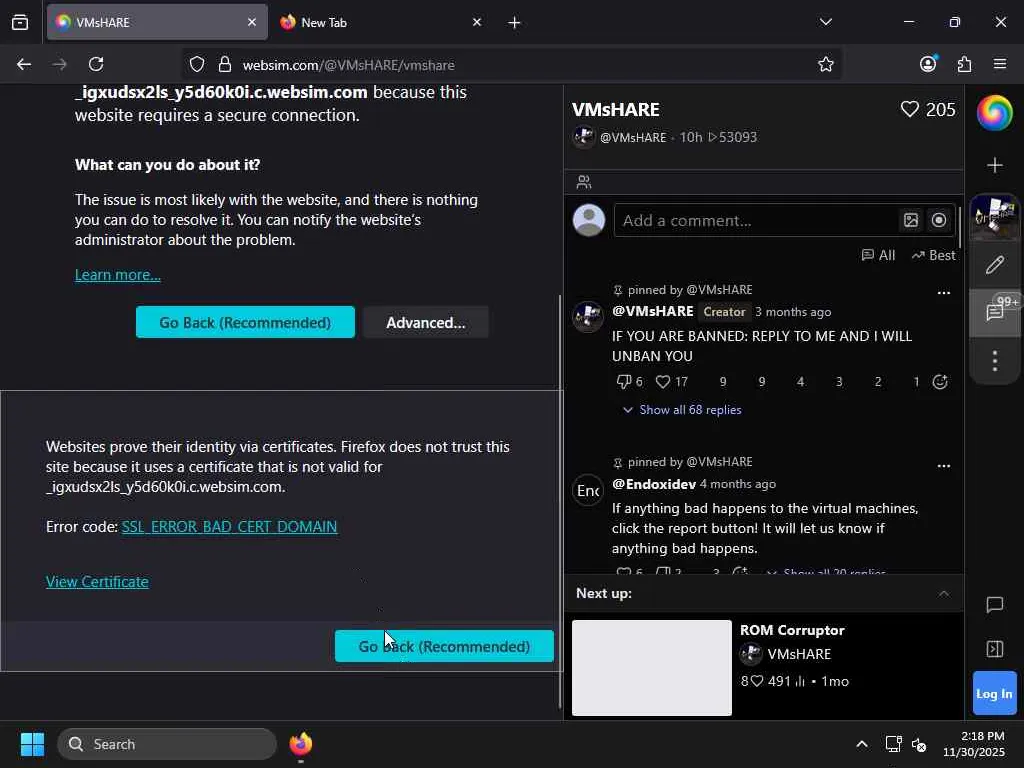The height and width of the screenshot is (768, 1024).
Task: Open a new tab with plus button
Action: 514,22
